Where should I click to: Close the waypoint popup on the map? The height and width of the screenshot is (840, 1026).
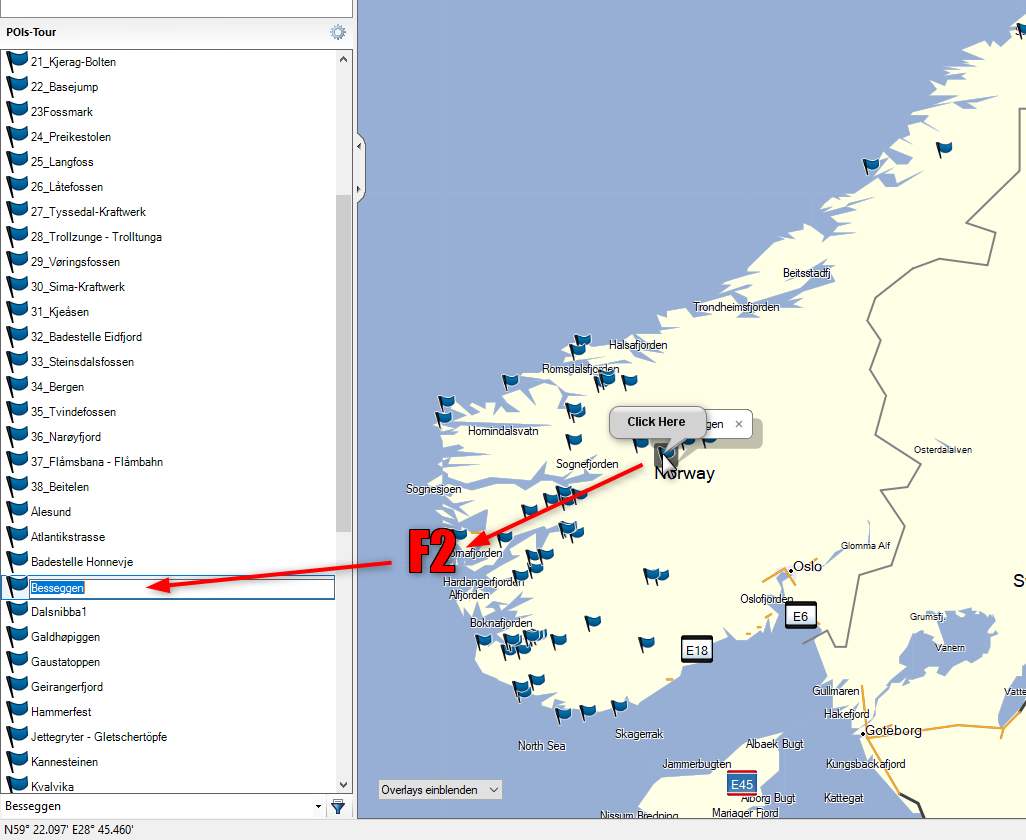pos(739,424)
